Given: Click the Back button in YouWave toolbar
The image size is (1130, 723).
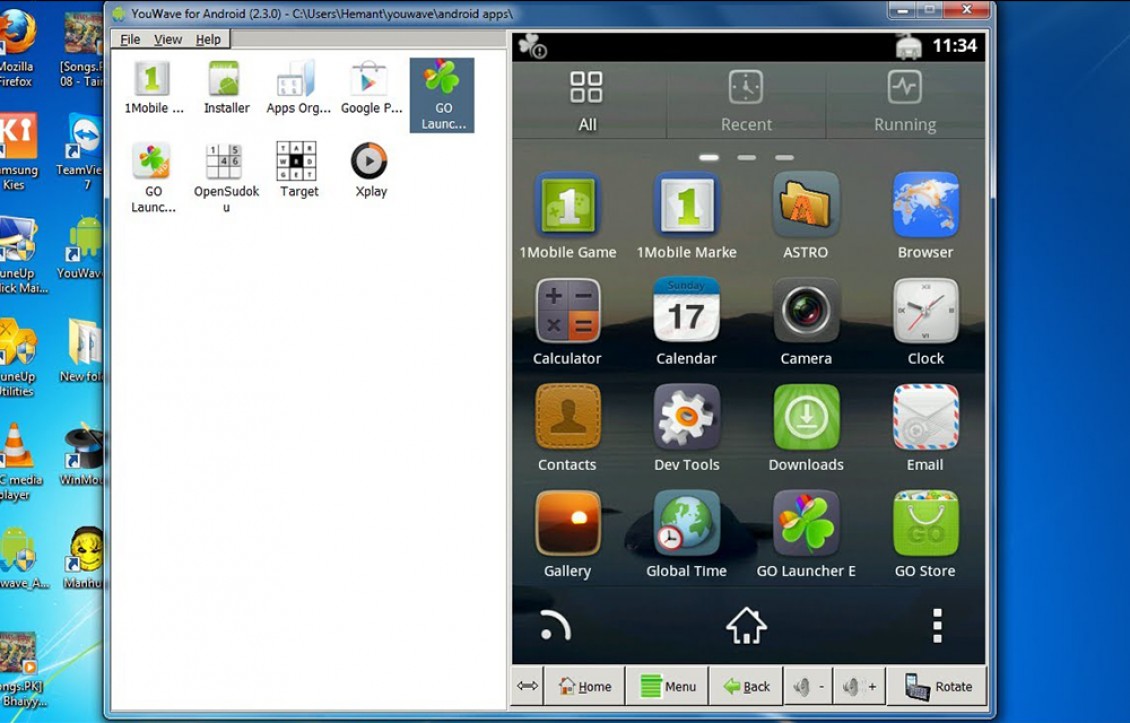Looking at the screenshot, I should coord(747,686).
